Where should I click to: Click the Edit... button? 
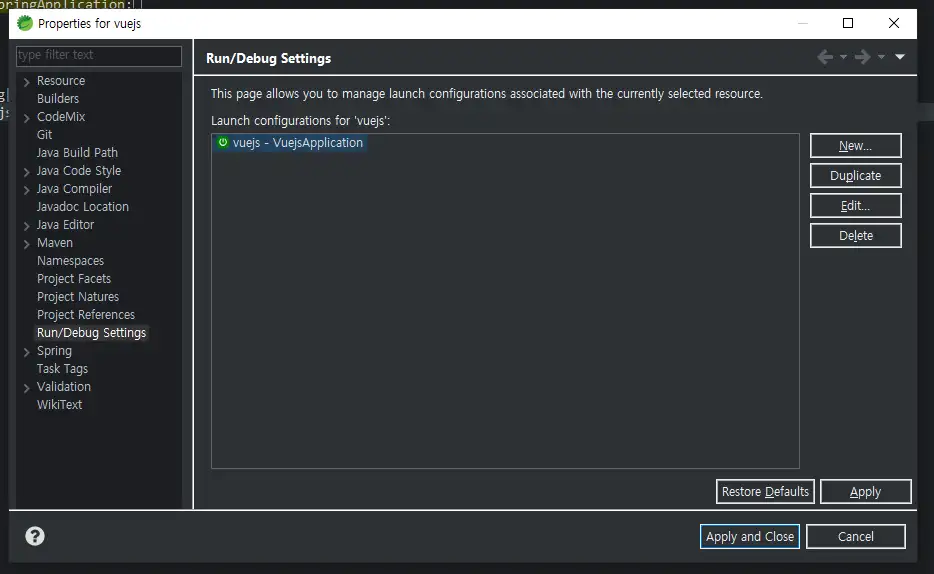[x=855, y=205]
